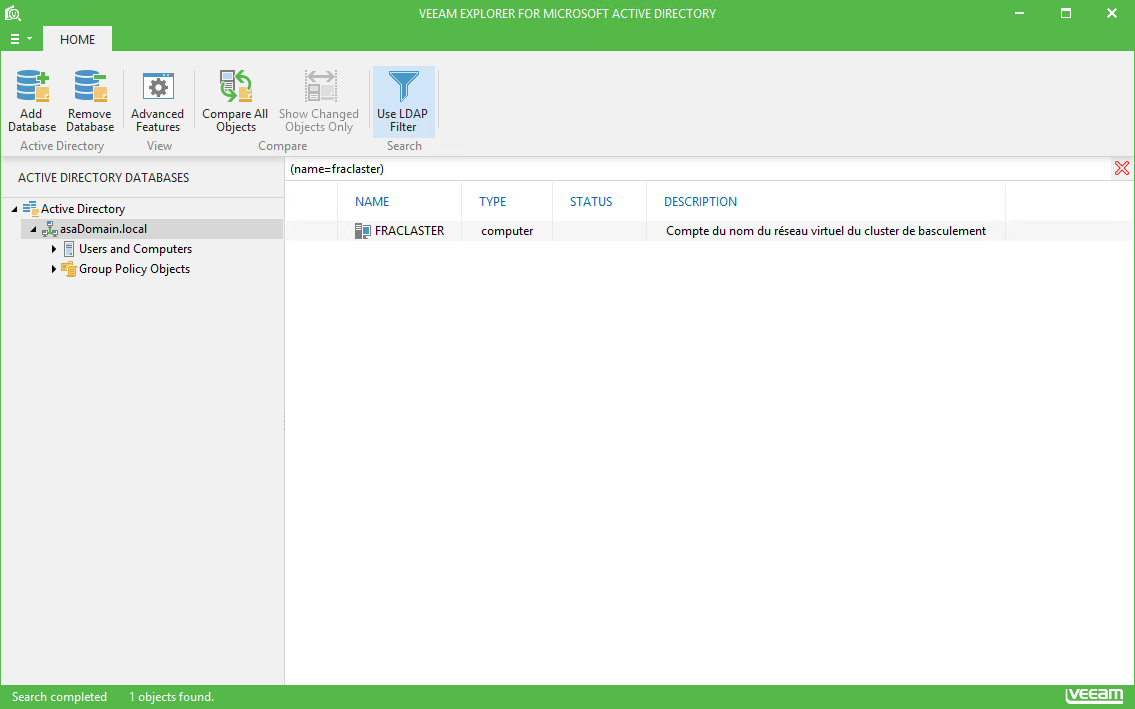Sort by the NAME column header
Viewport: 1135px width, 709px height.
click(x=372, y=201)
